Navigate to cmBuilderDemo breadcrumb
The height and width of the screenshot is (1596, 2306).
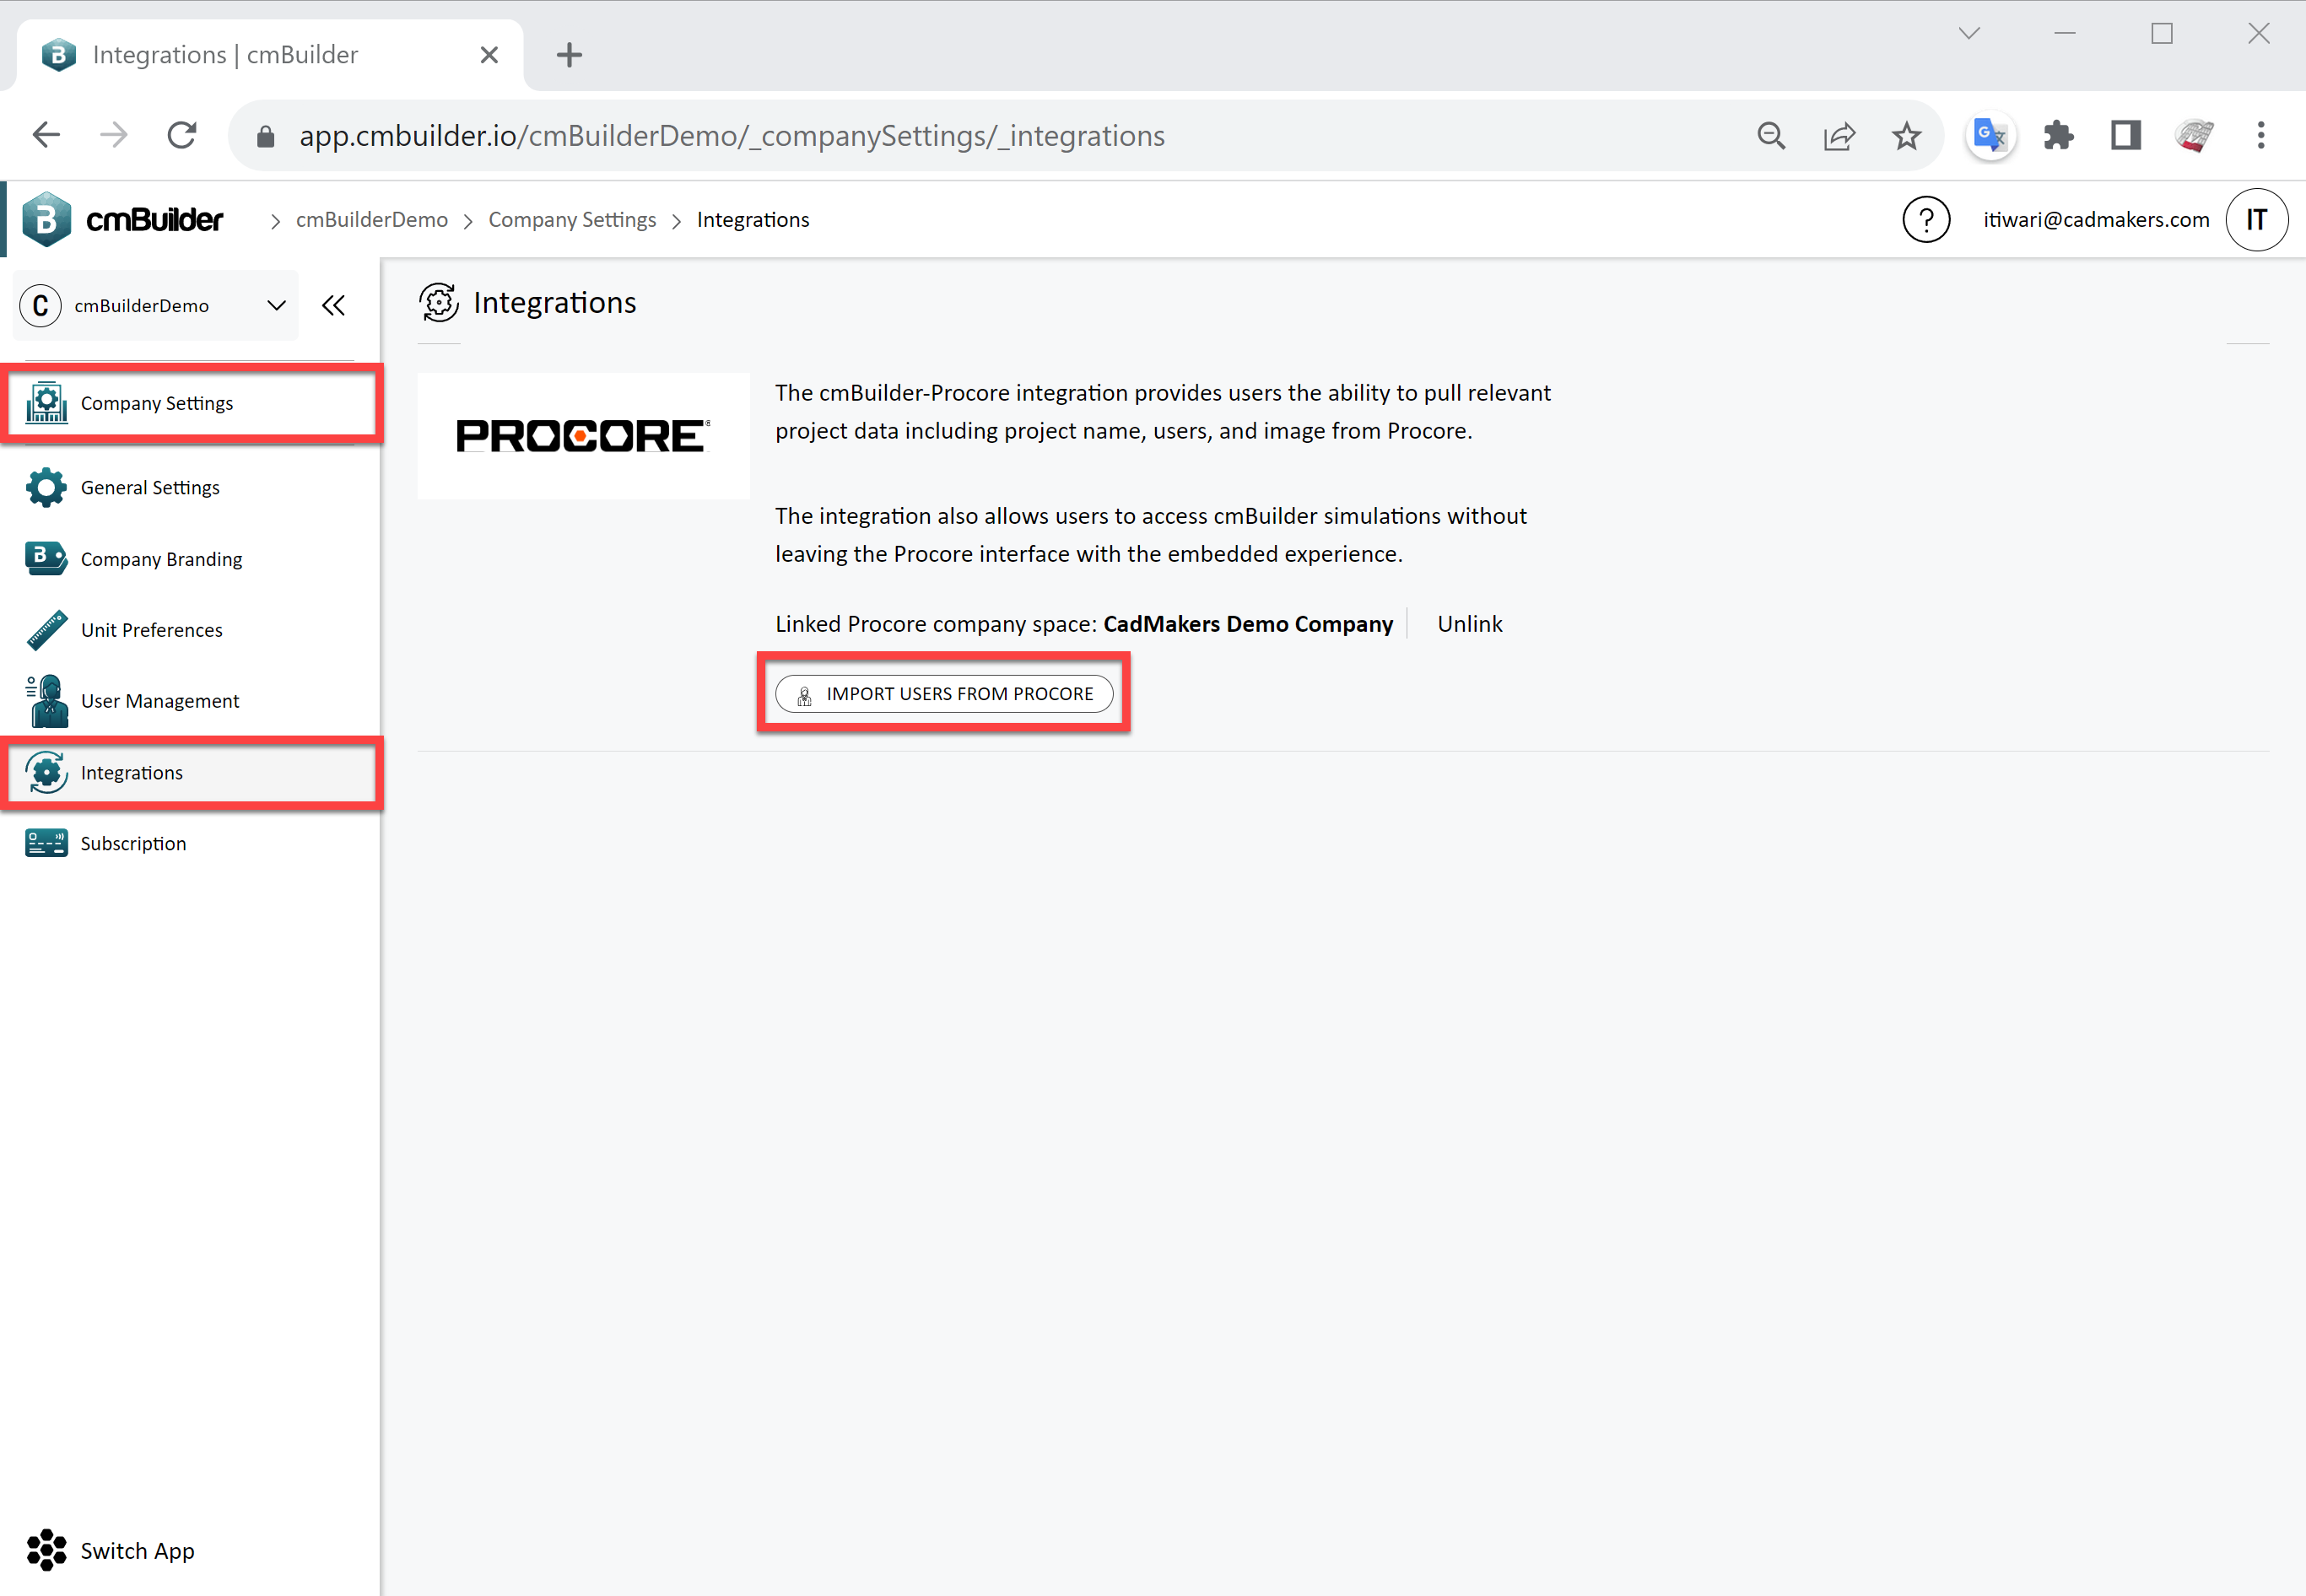point(371,219)
